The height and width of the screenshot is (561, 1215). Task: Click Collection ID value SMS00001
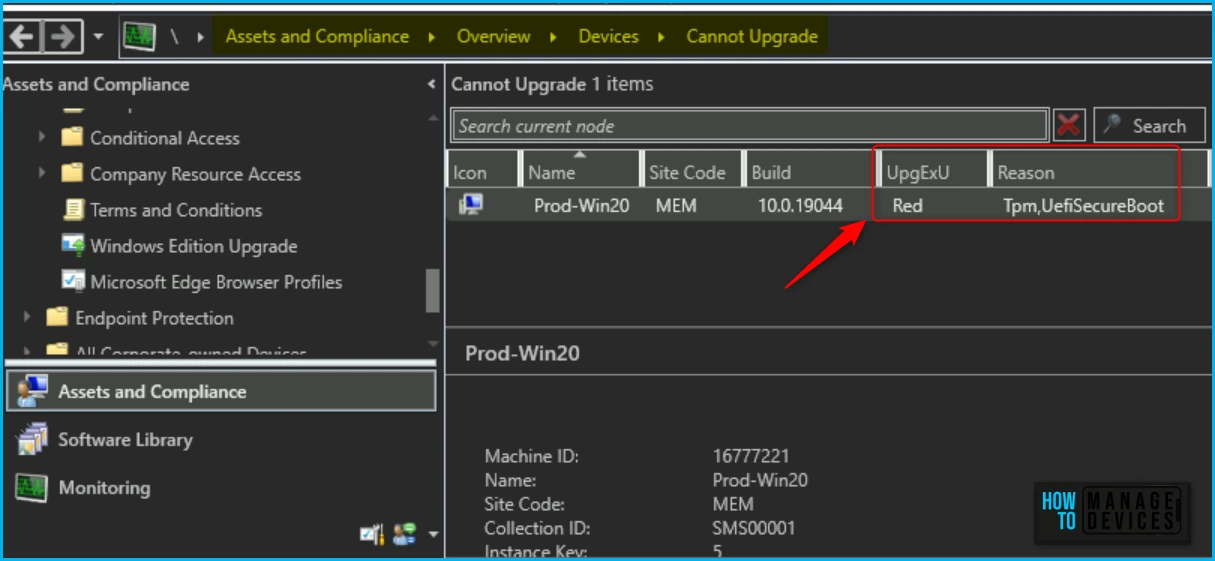[754, 528]
